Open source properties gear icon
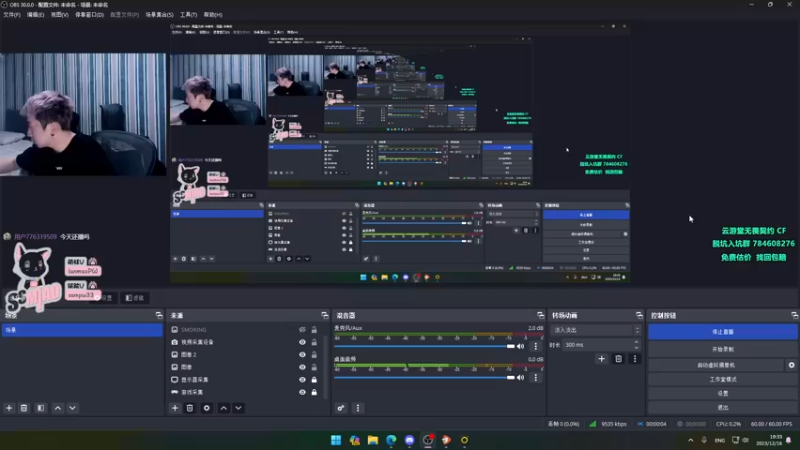The width and height of the screenshot is (800, 450). [x=207, y=408]
